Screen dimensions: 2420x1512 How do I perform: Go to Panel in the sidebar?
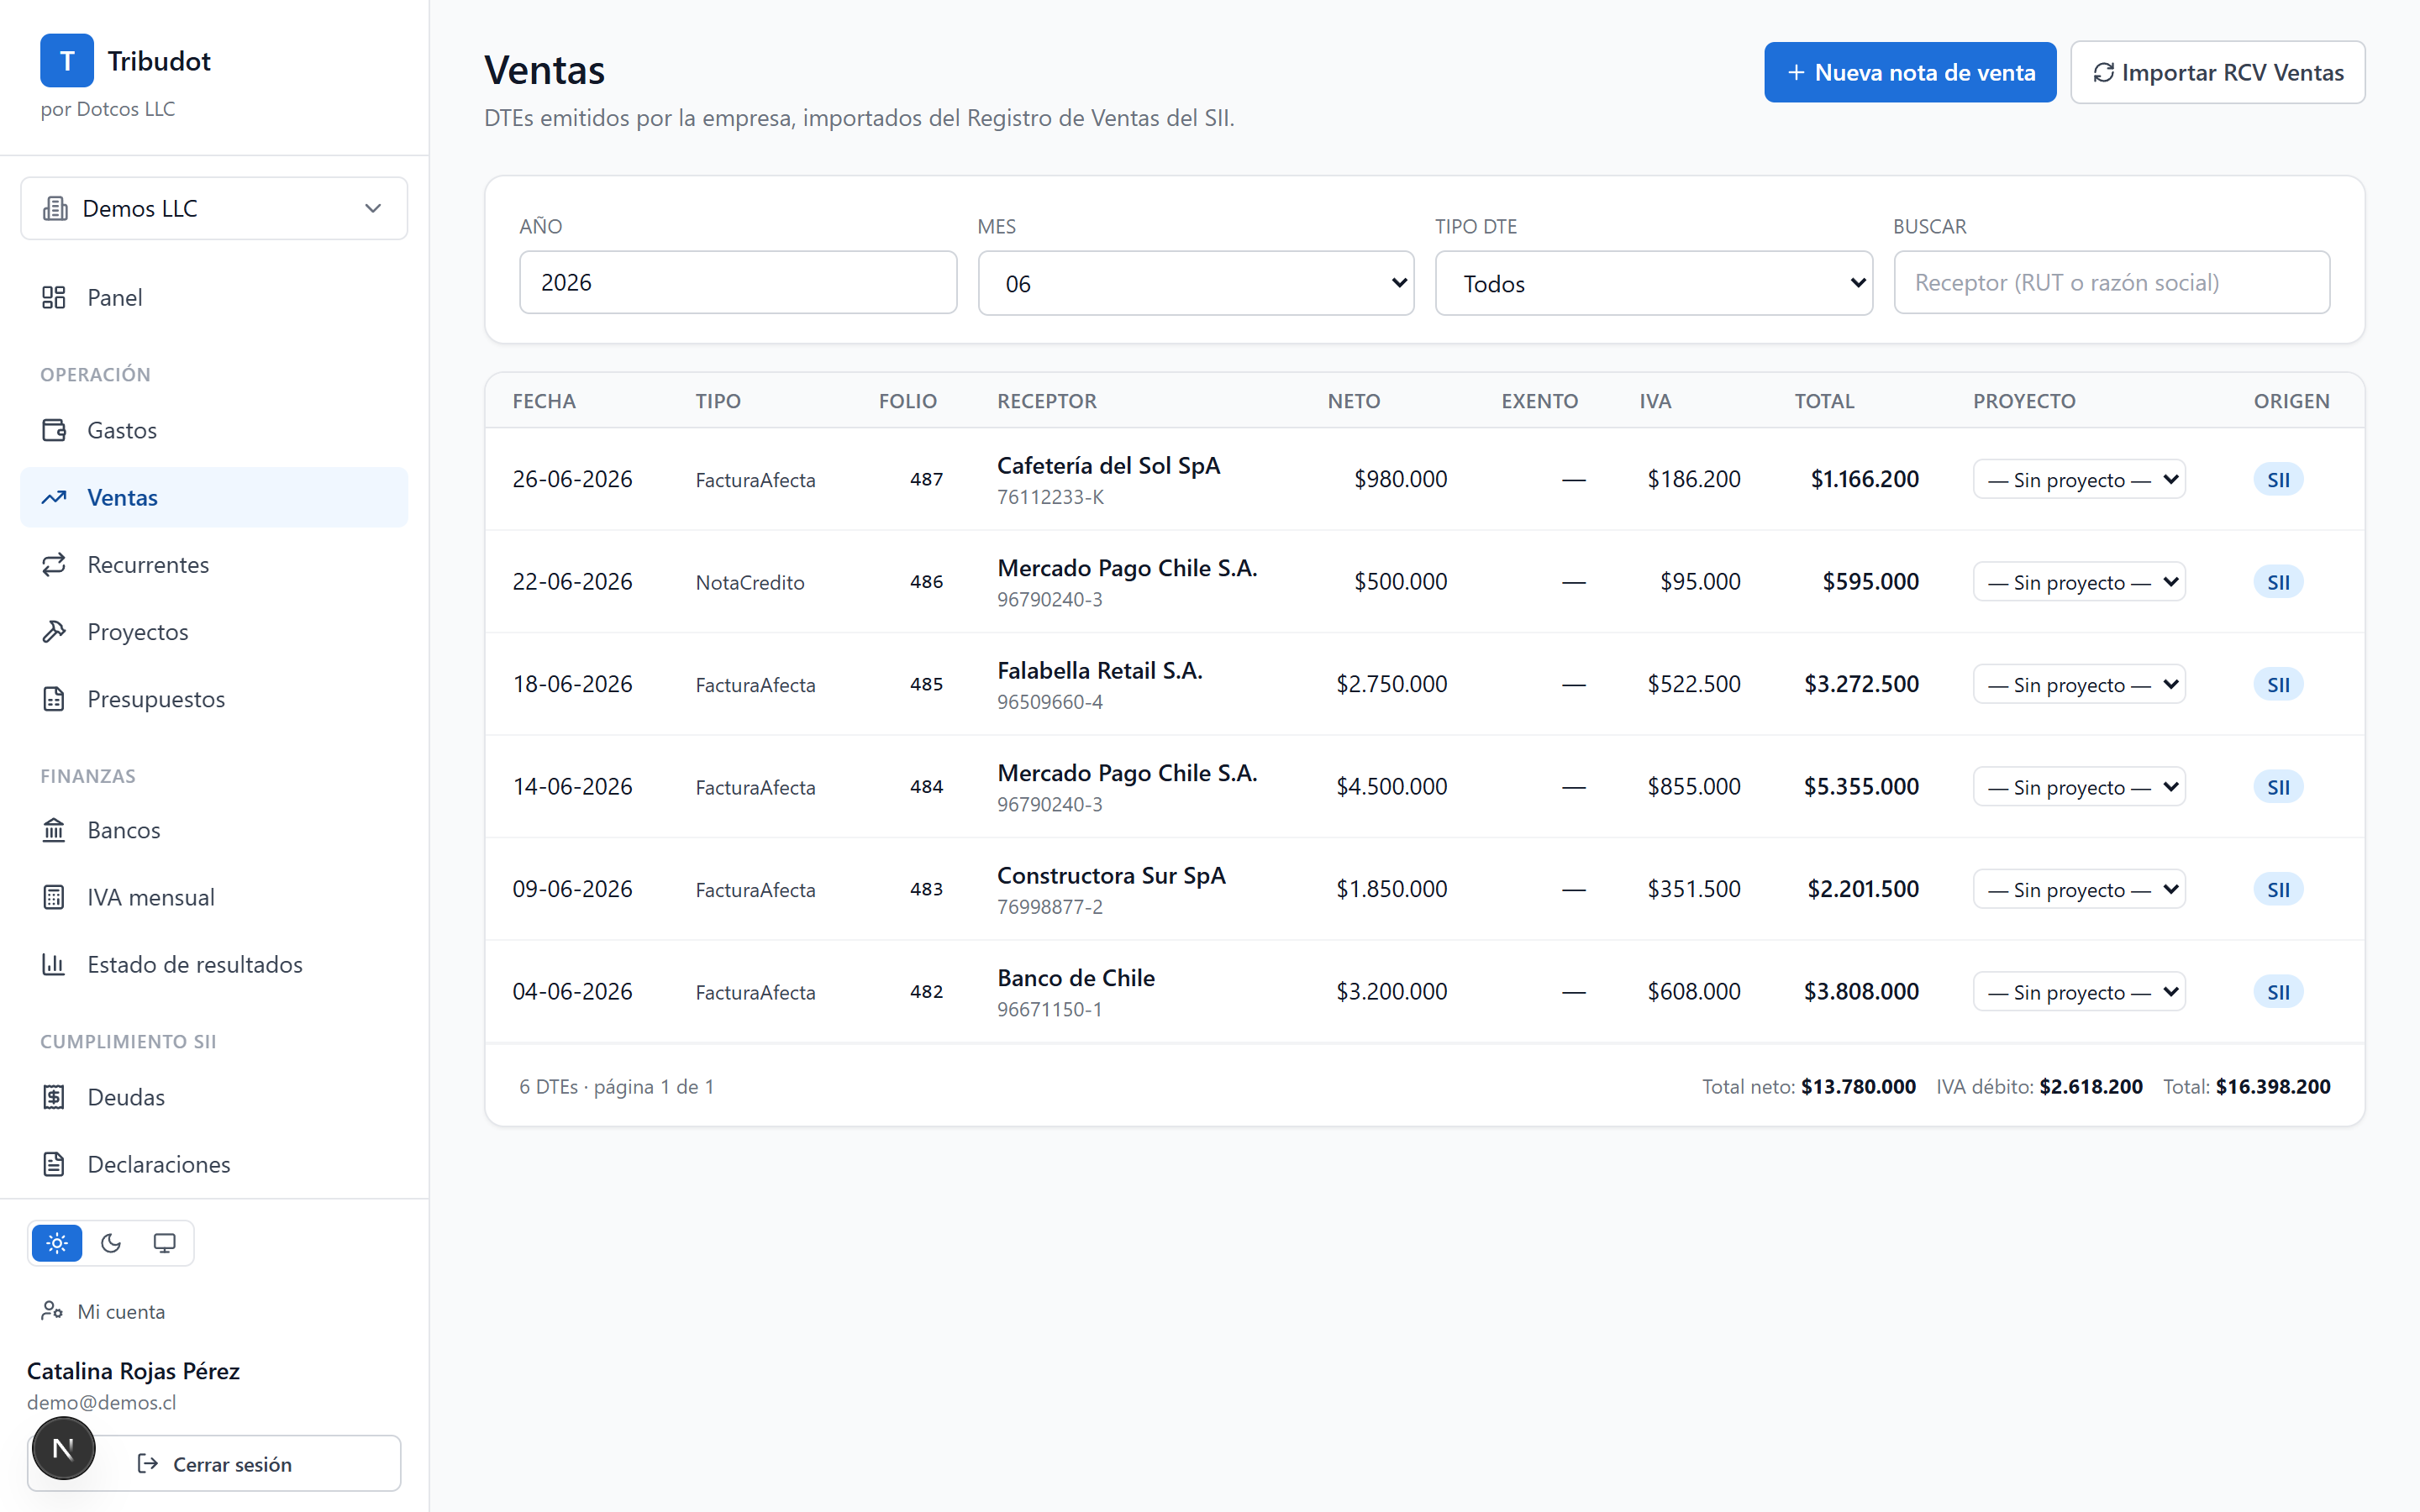pyautogui.click(x=214, y=297)
